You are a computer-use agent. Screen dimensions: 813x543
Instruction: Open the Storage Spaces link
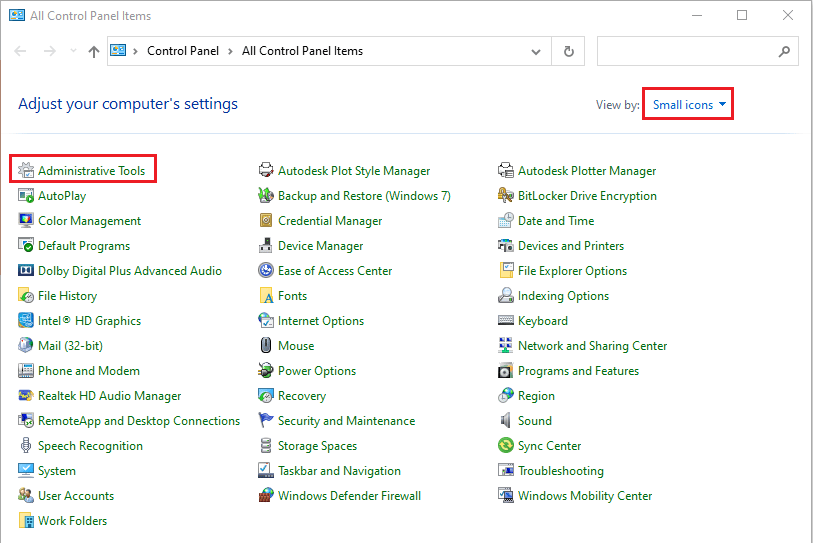point(317,446)
